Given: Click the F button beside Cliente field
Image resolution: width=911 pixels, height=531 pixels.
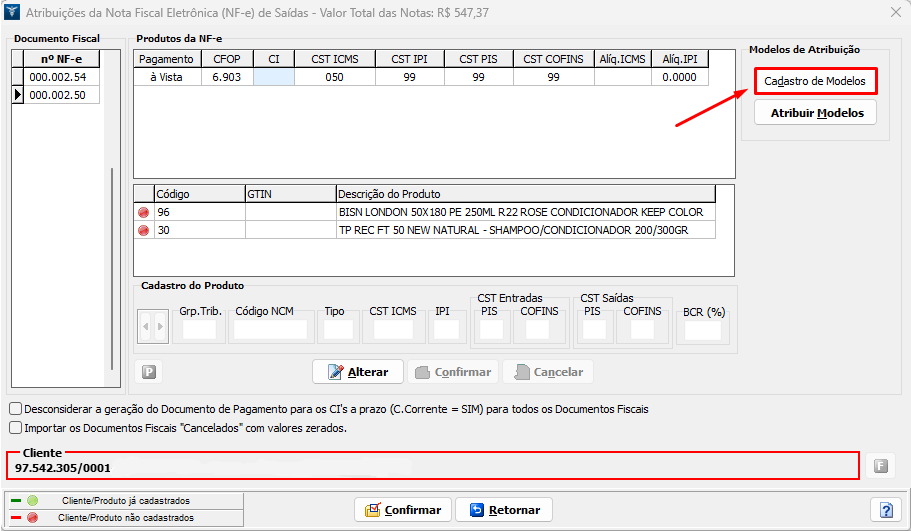Looking at the screenshot, I should (880, 465).
